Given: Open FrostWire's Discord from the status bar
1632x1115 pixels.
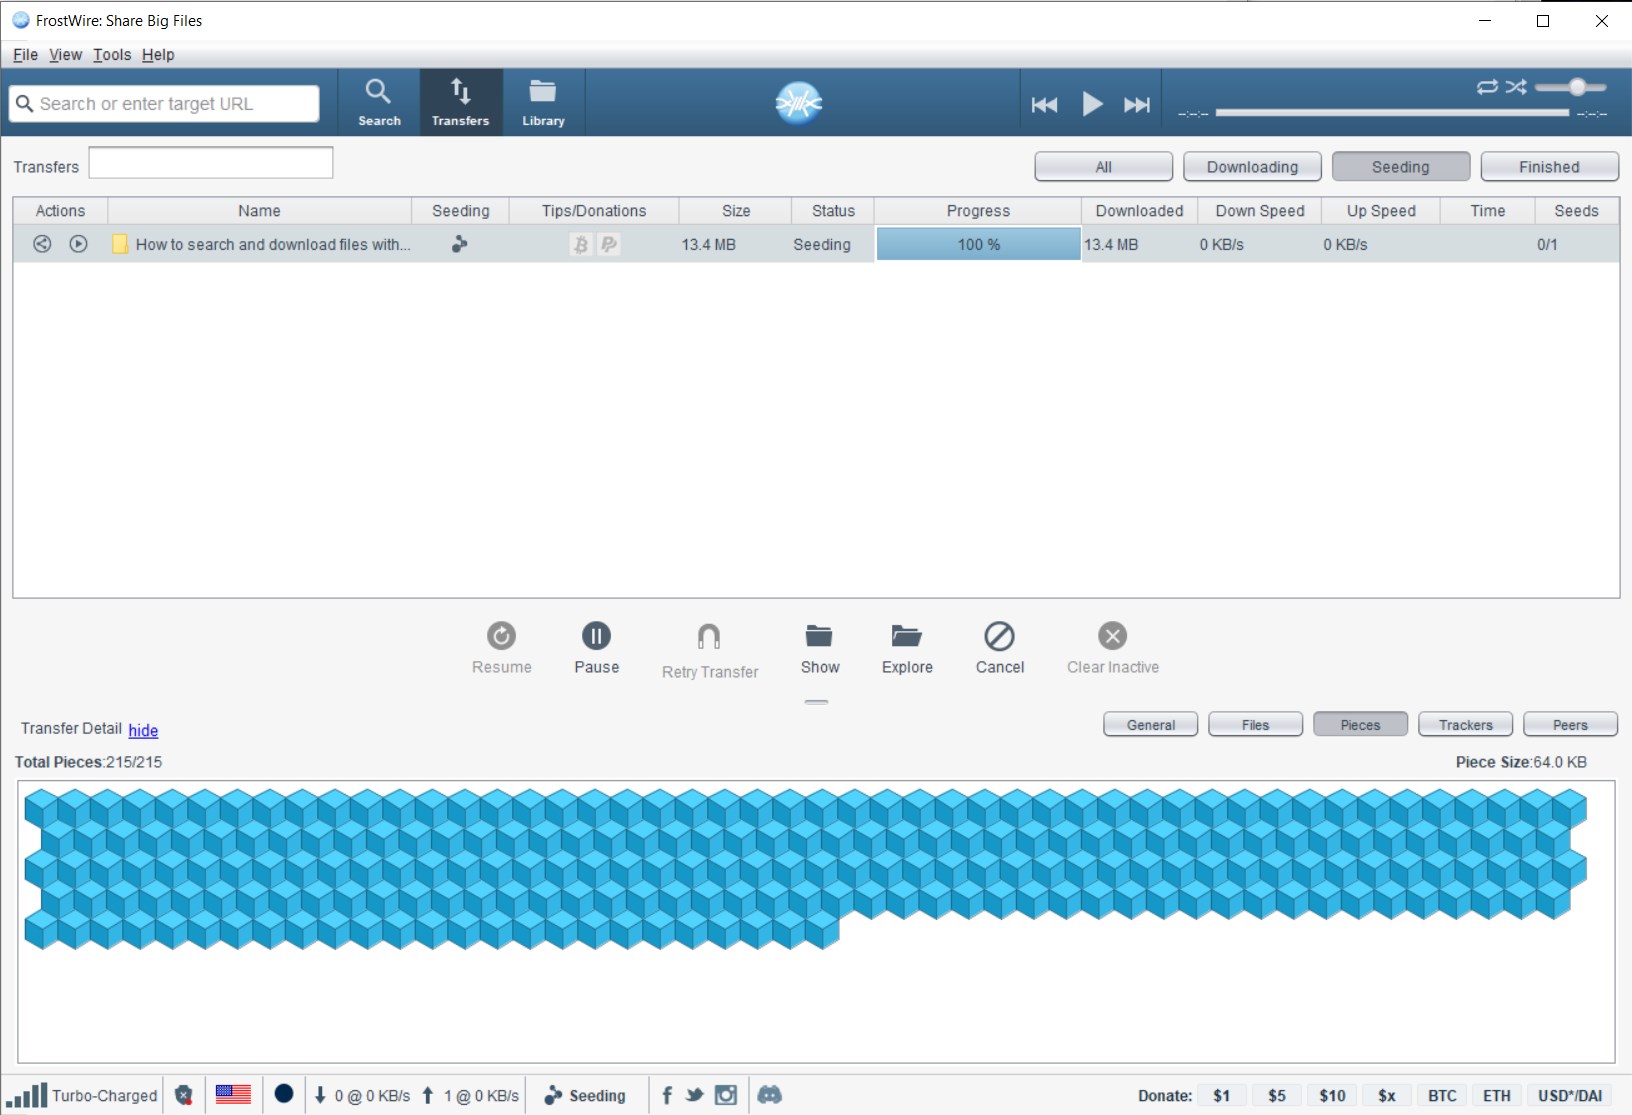Looking at the screenshot, I should pyautogui.click(x=771, y=1095).
